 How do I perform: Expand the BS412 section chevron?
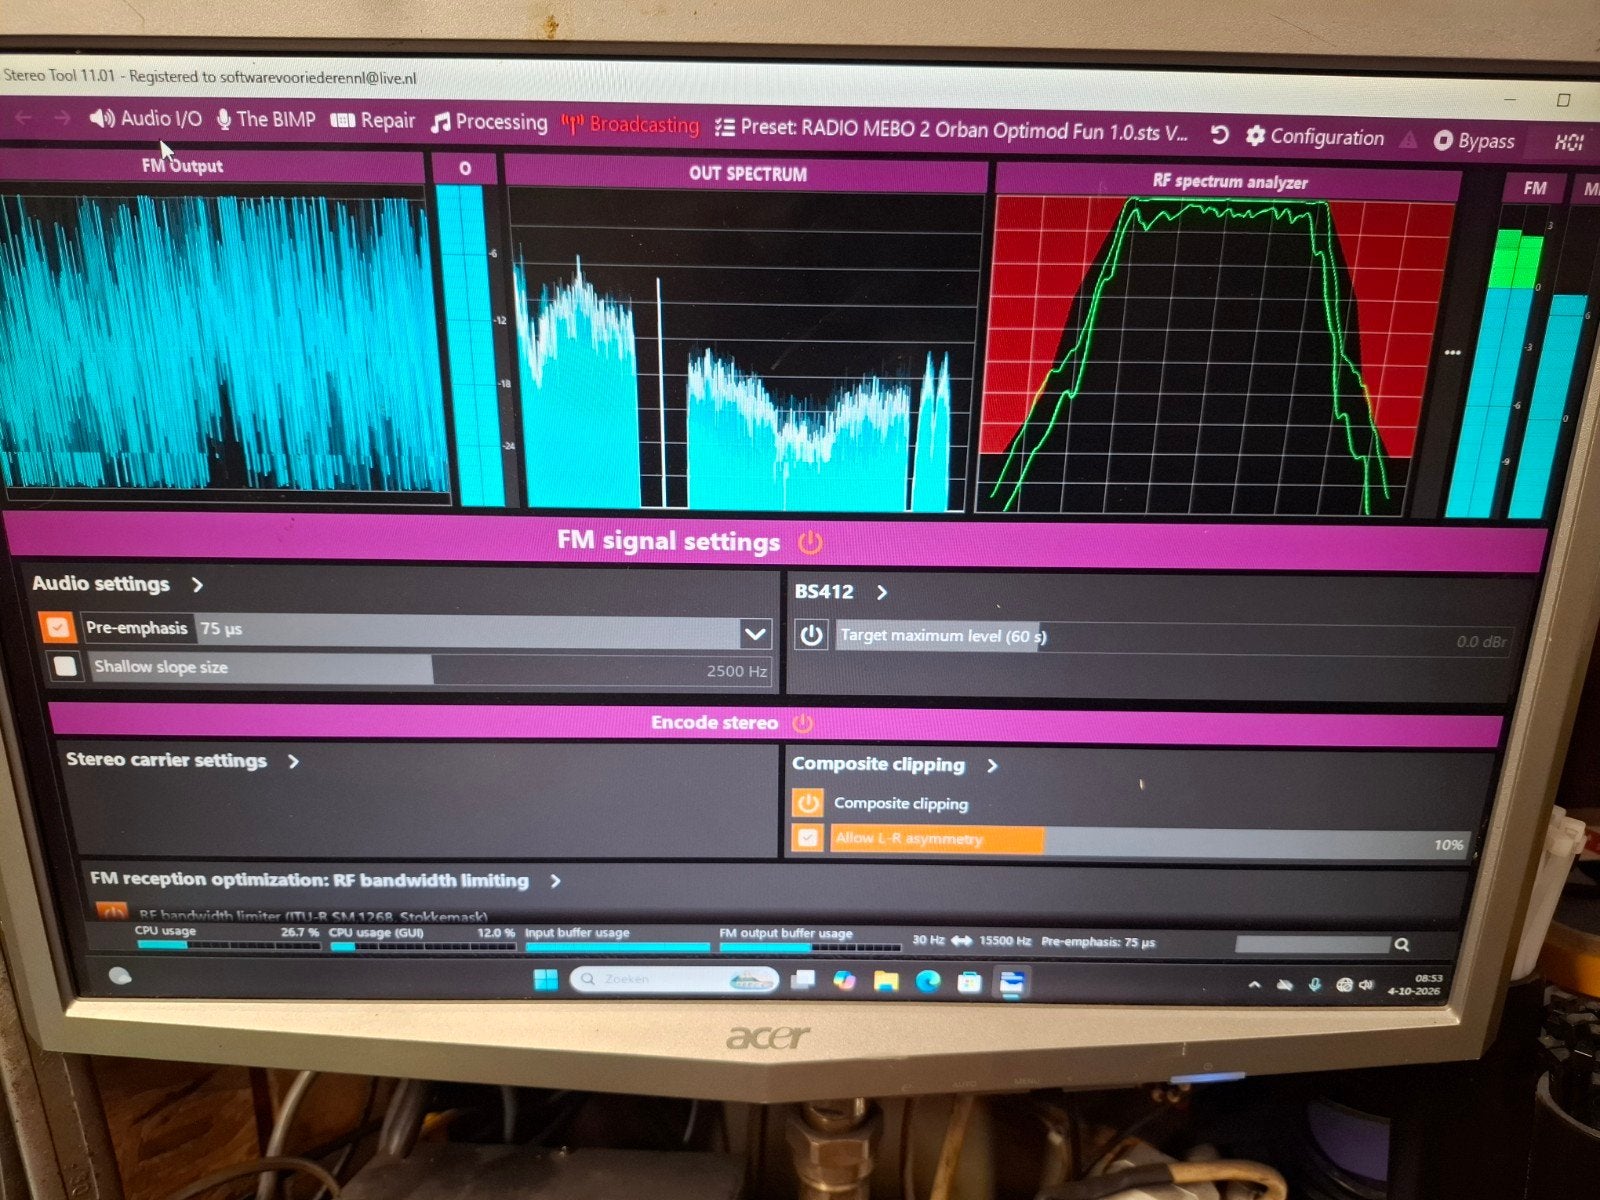pyautogui.click(x=881, y=592)
